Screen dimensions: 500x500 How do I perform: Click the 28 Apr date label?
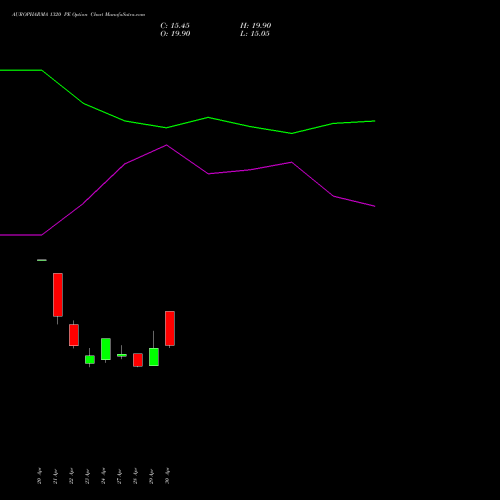(135, 476)
